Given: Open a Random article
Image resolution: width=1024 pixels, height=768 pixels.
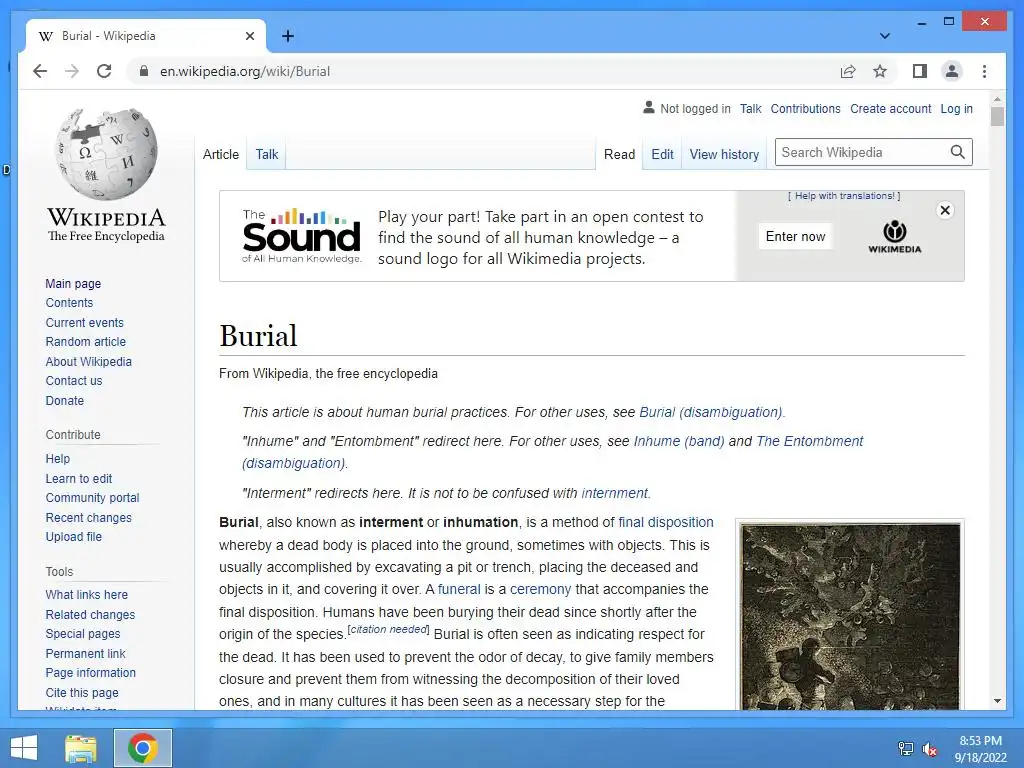Looking at the screenshot, I should [86, 342].
